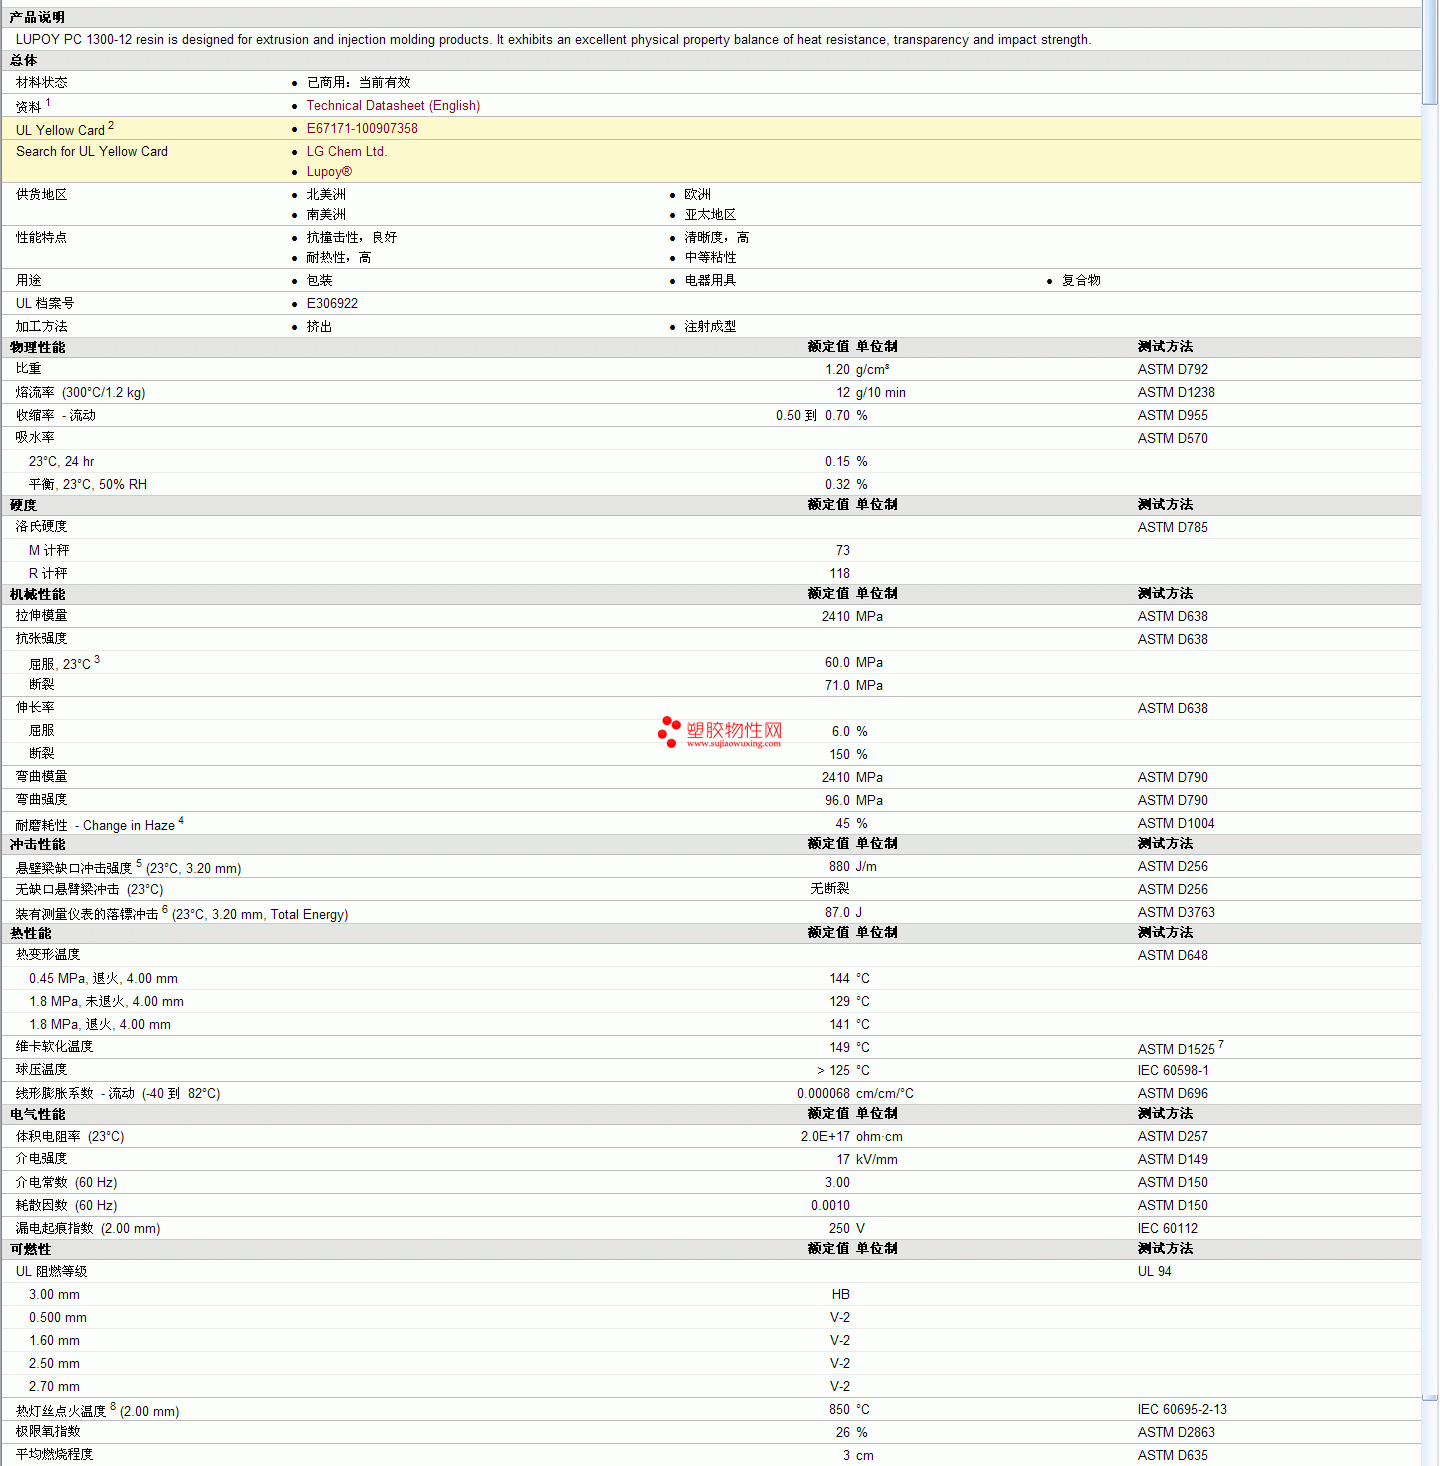Open the Lupoy® link
This screenshot has width=1440, height=1466.
(x=329, y=171)
